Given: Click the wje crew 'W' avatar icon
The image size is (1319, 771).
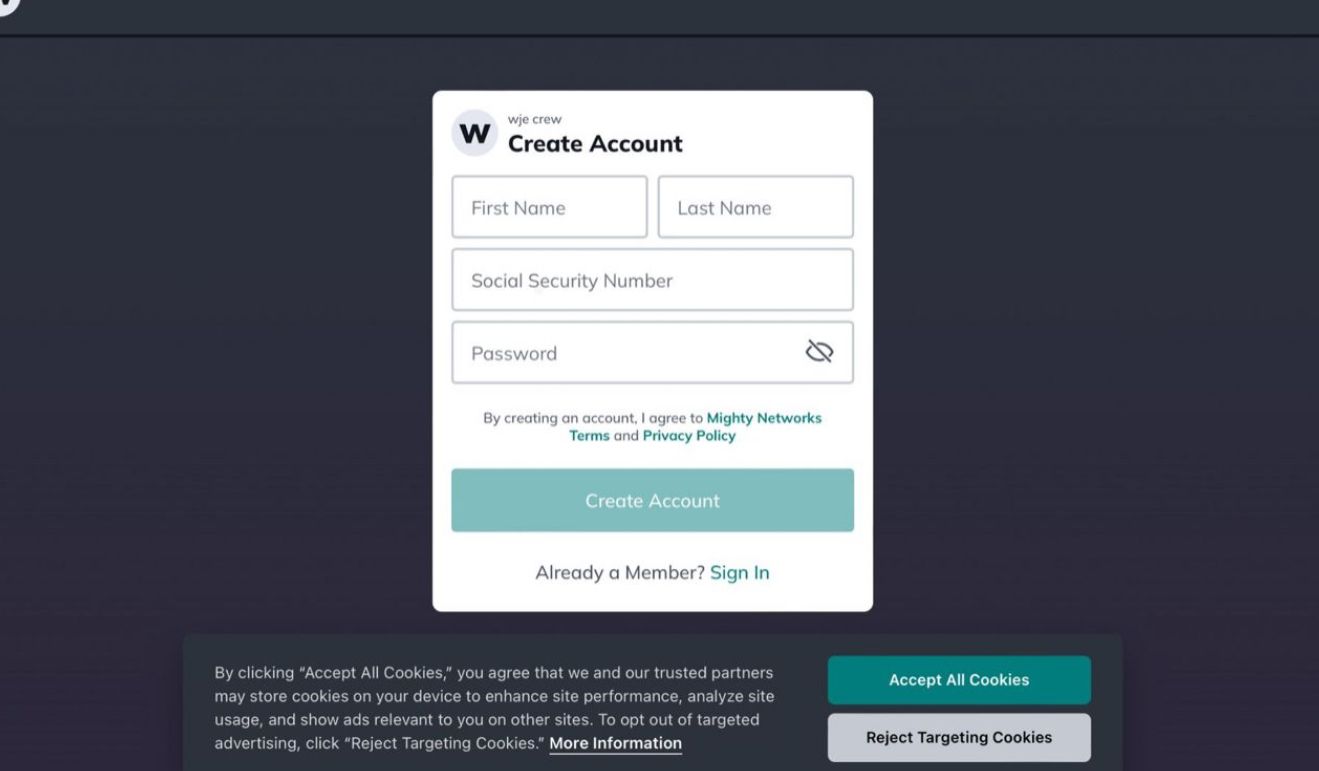Looking at the screenshot, I should 474,134.
